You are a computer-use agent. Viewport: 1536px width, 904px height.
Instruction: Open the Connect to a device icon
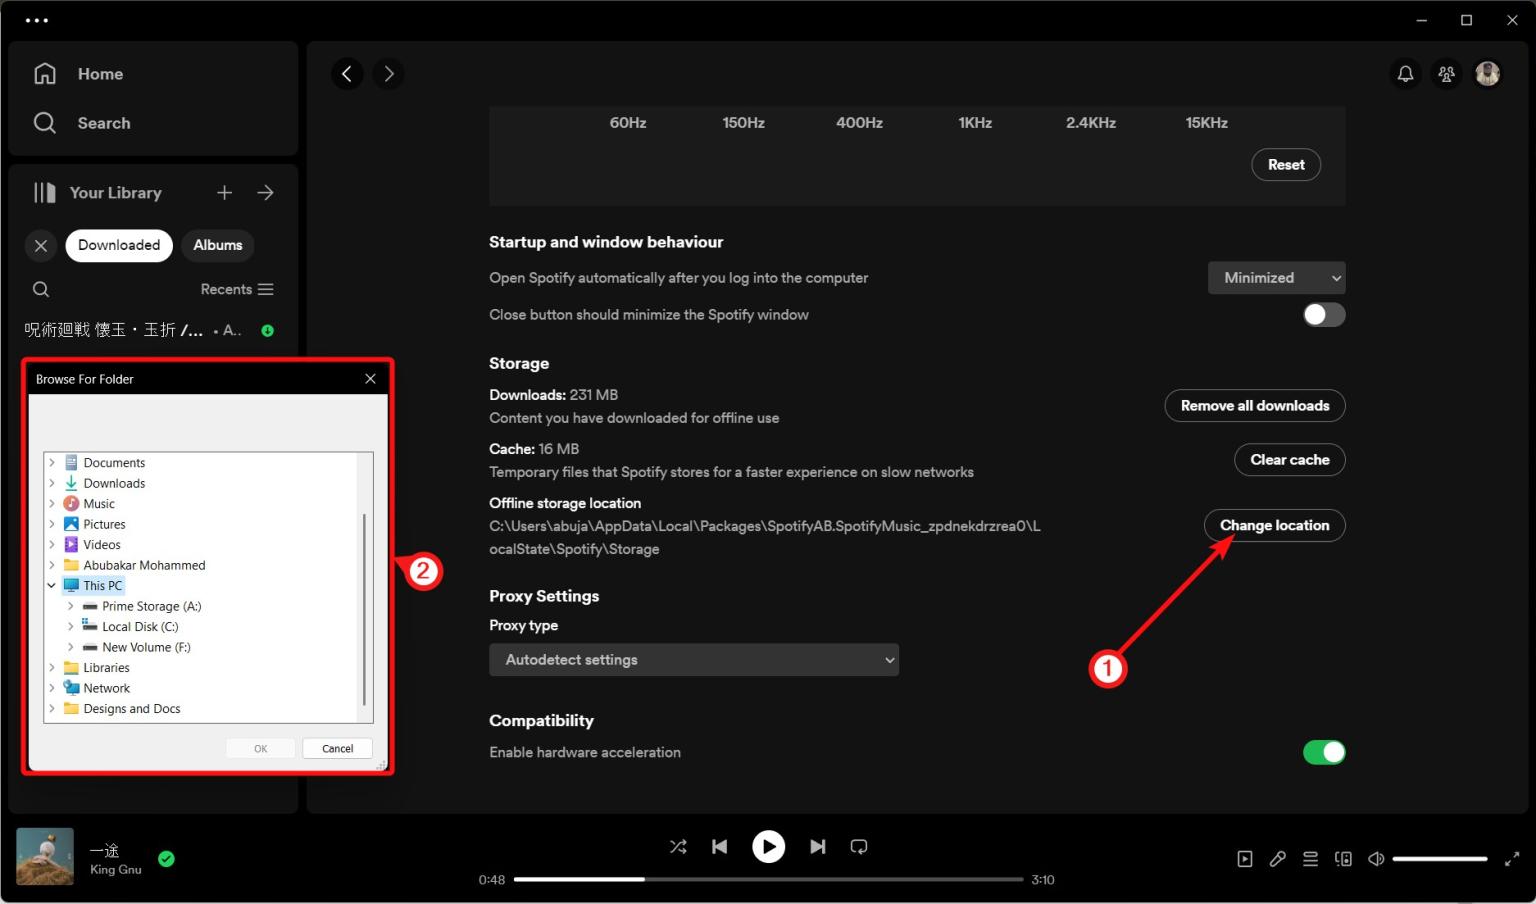pyautogui.click(x=1343, y=858)
